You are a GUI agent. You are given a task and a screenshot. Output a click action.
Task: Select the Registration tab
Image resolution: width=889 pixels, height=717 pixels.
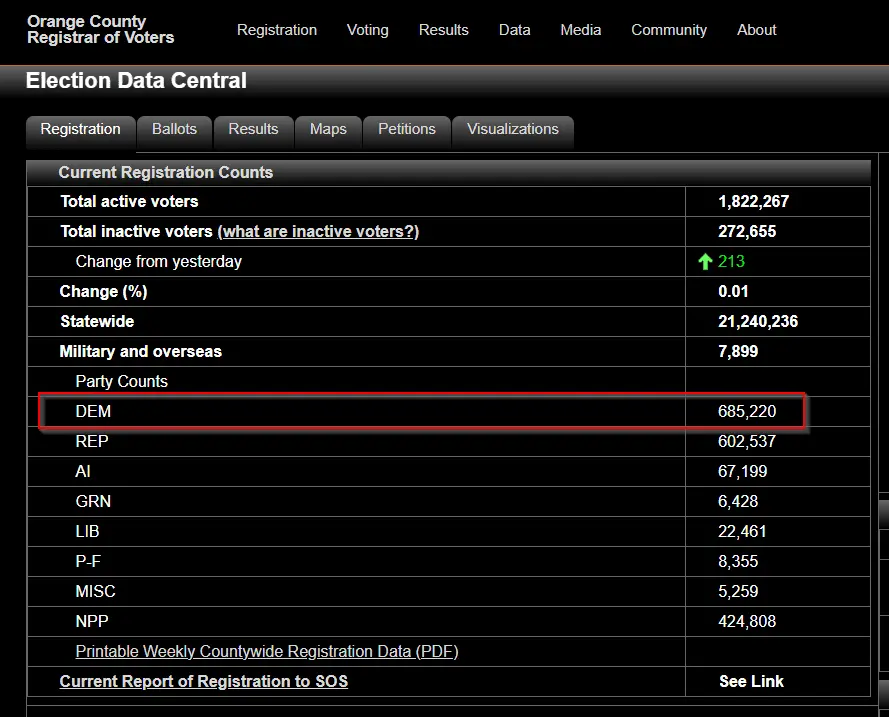coord(80,129)
